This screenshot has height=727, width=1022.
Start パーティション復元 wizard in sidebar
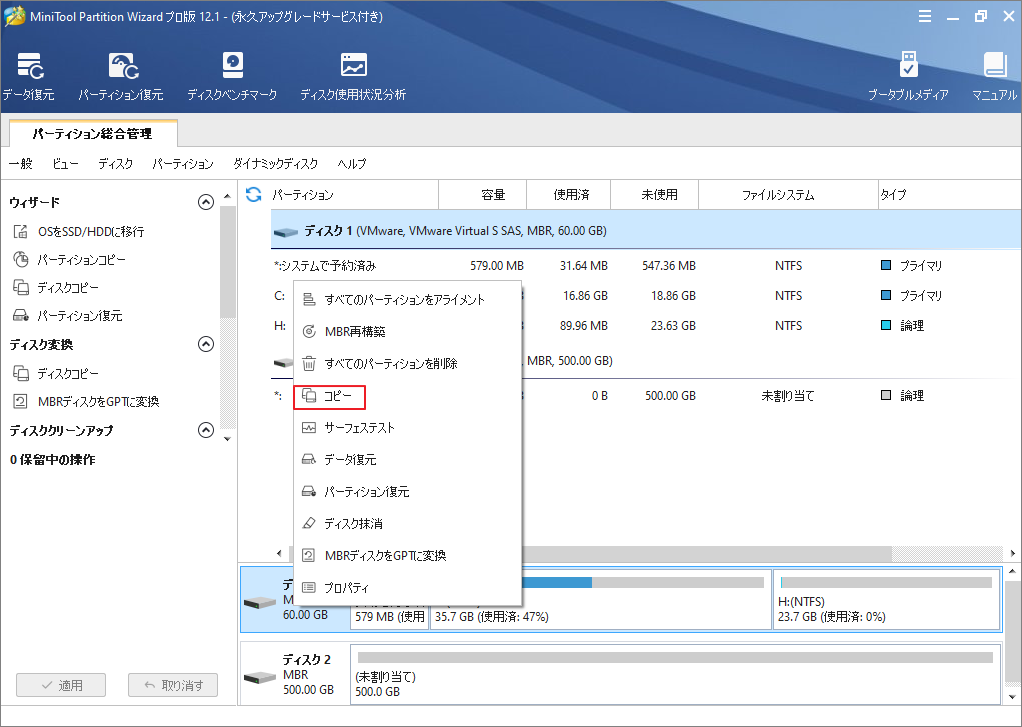pyautogui.click(x=67, y=316)
